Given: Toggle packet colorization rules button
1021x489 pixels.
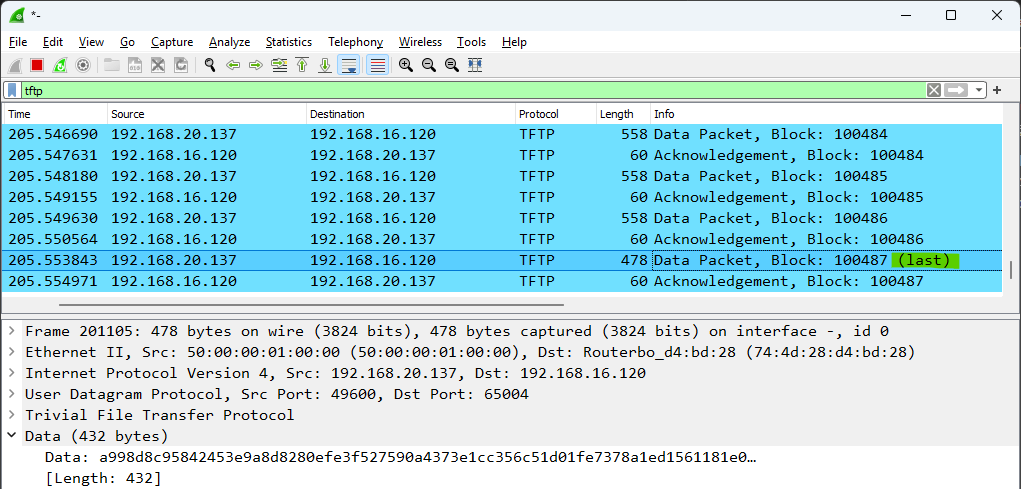Looking at the screenshot, I should [x=378, y=65].
